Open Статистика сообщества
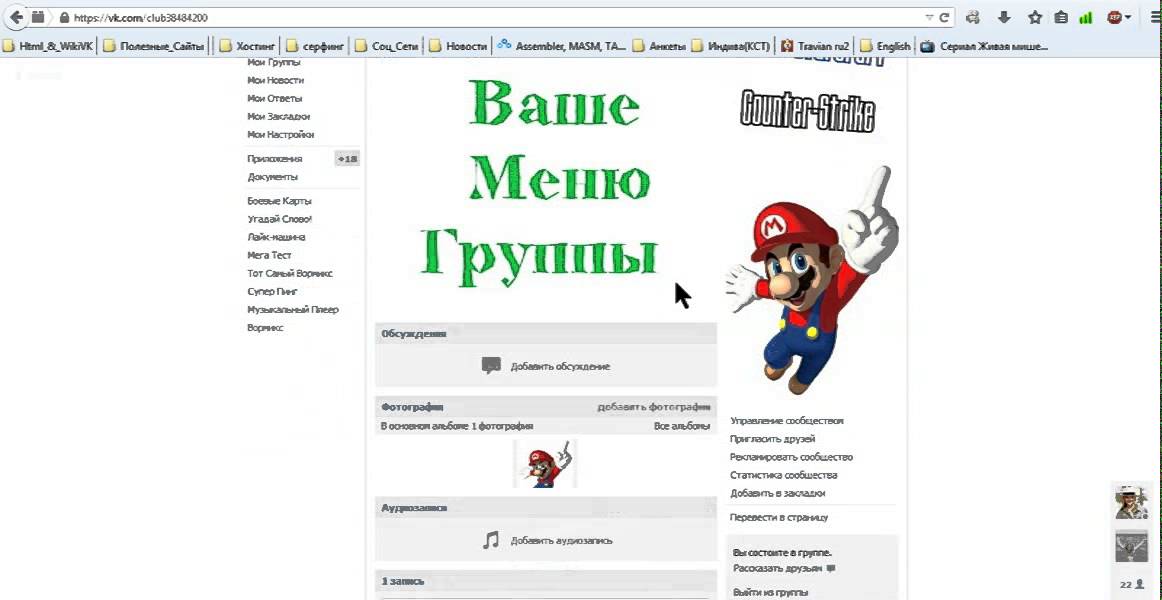Screen dimensions: 1162x600 (783, 475)
